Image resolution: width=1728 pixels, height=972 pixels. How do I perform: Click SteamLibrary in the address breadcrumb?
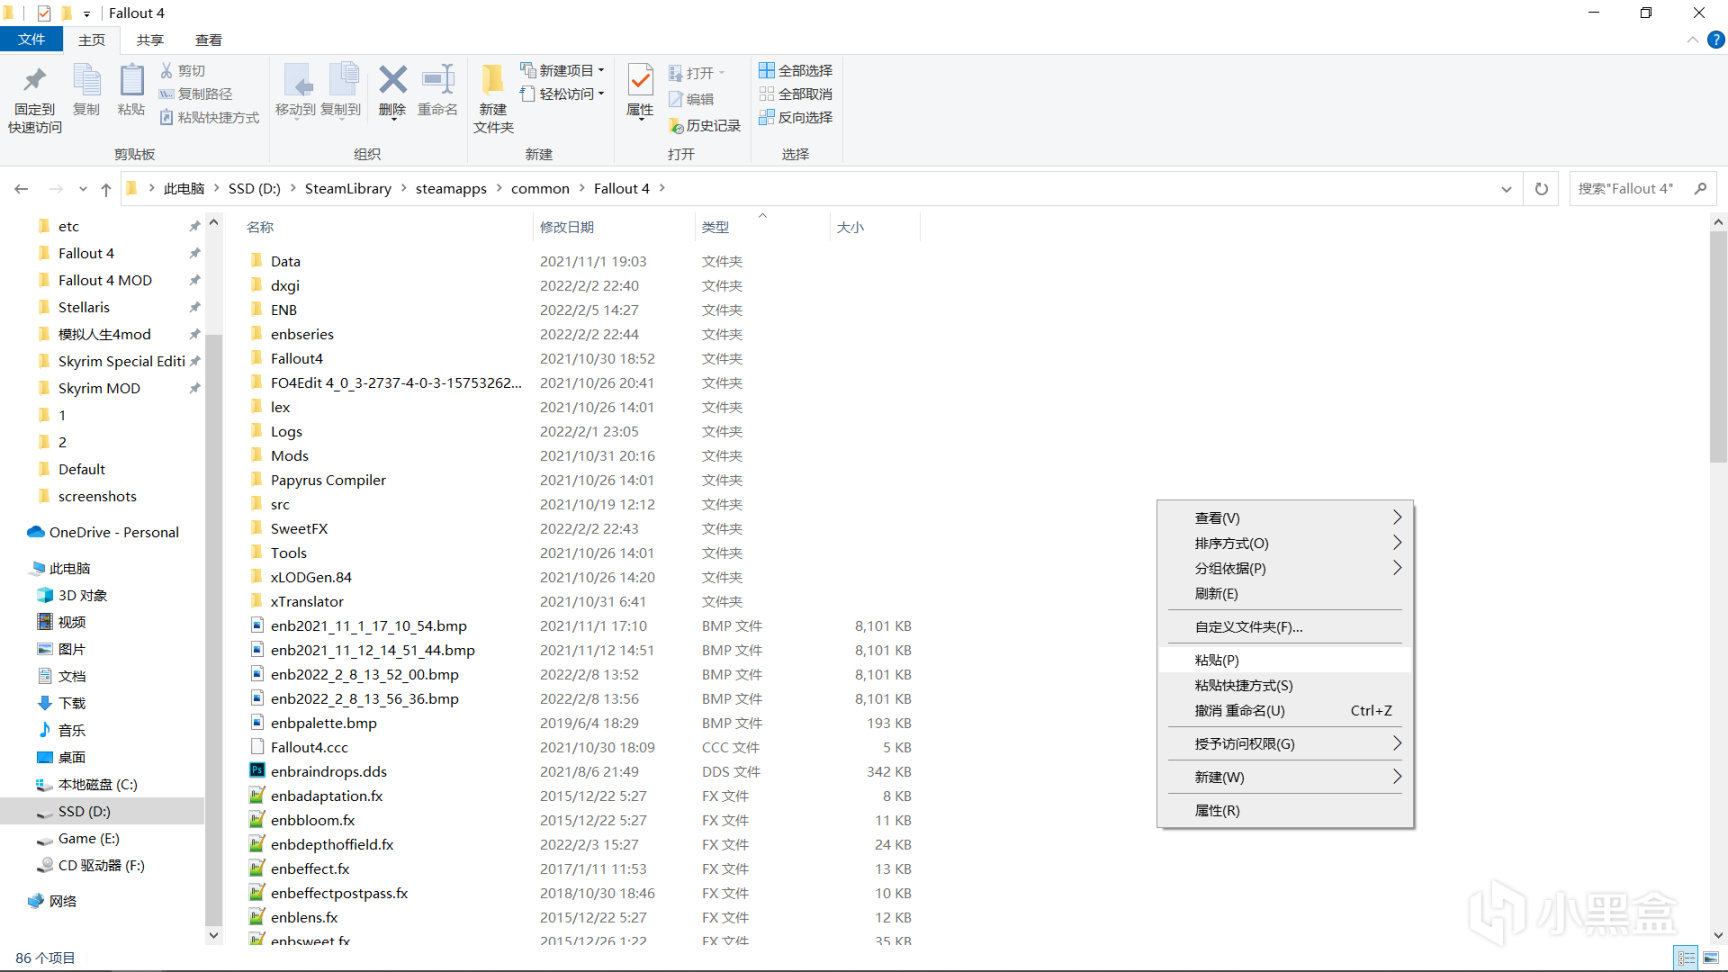348,189
